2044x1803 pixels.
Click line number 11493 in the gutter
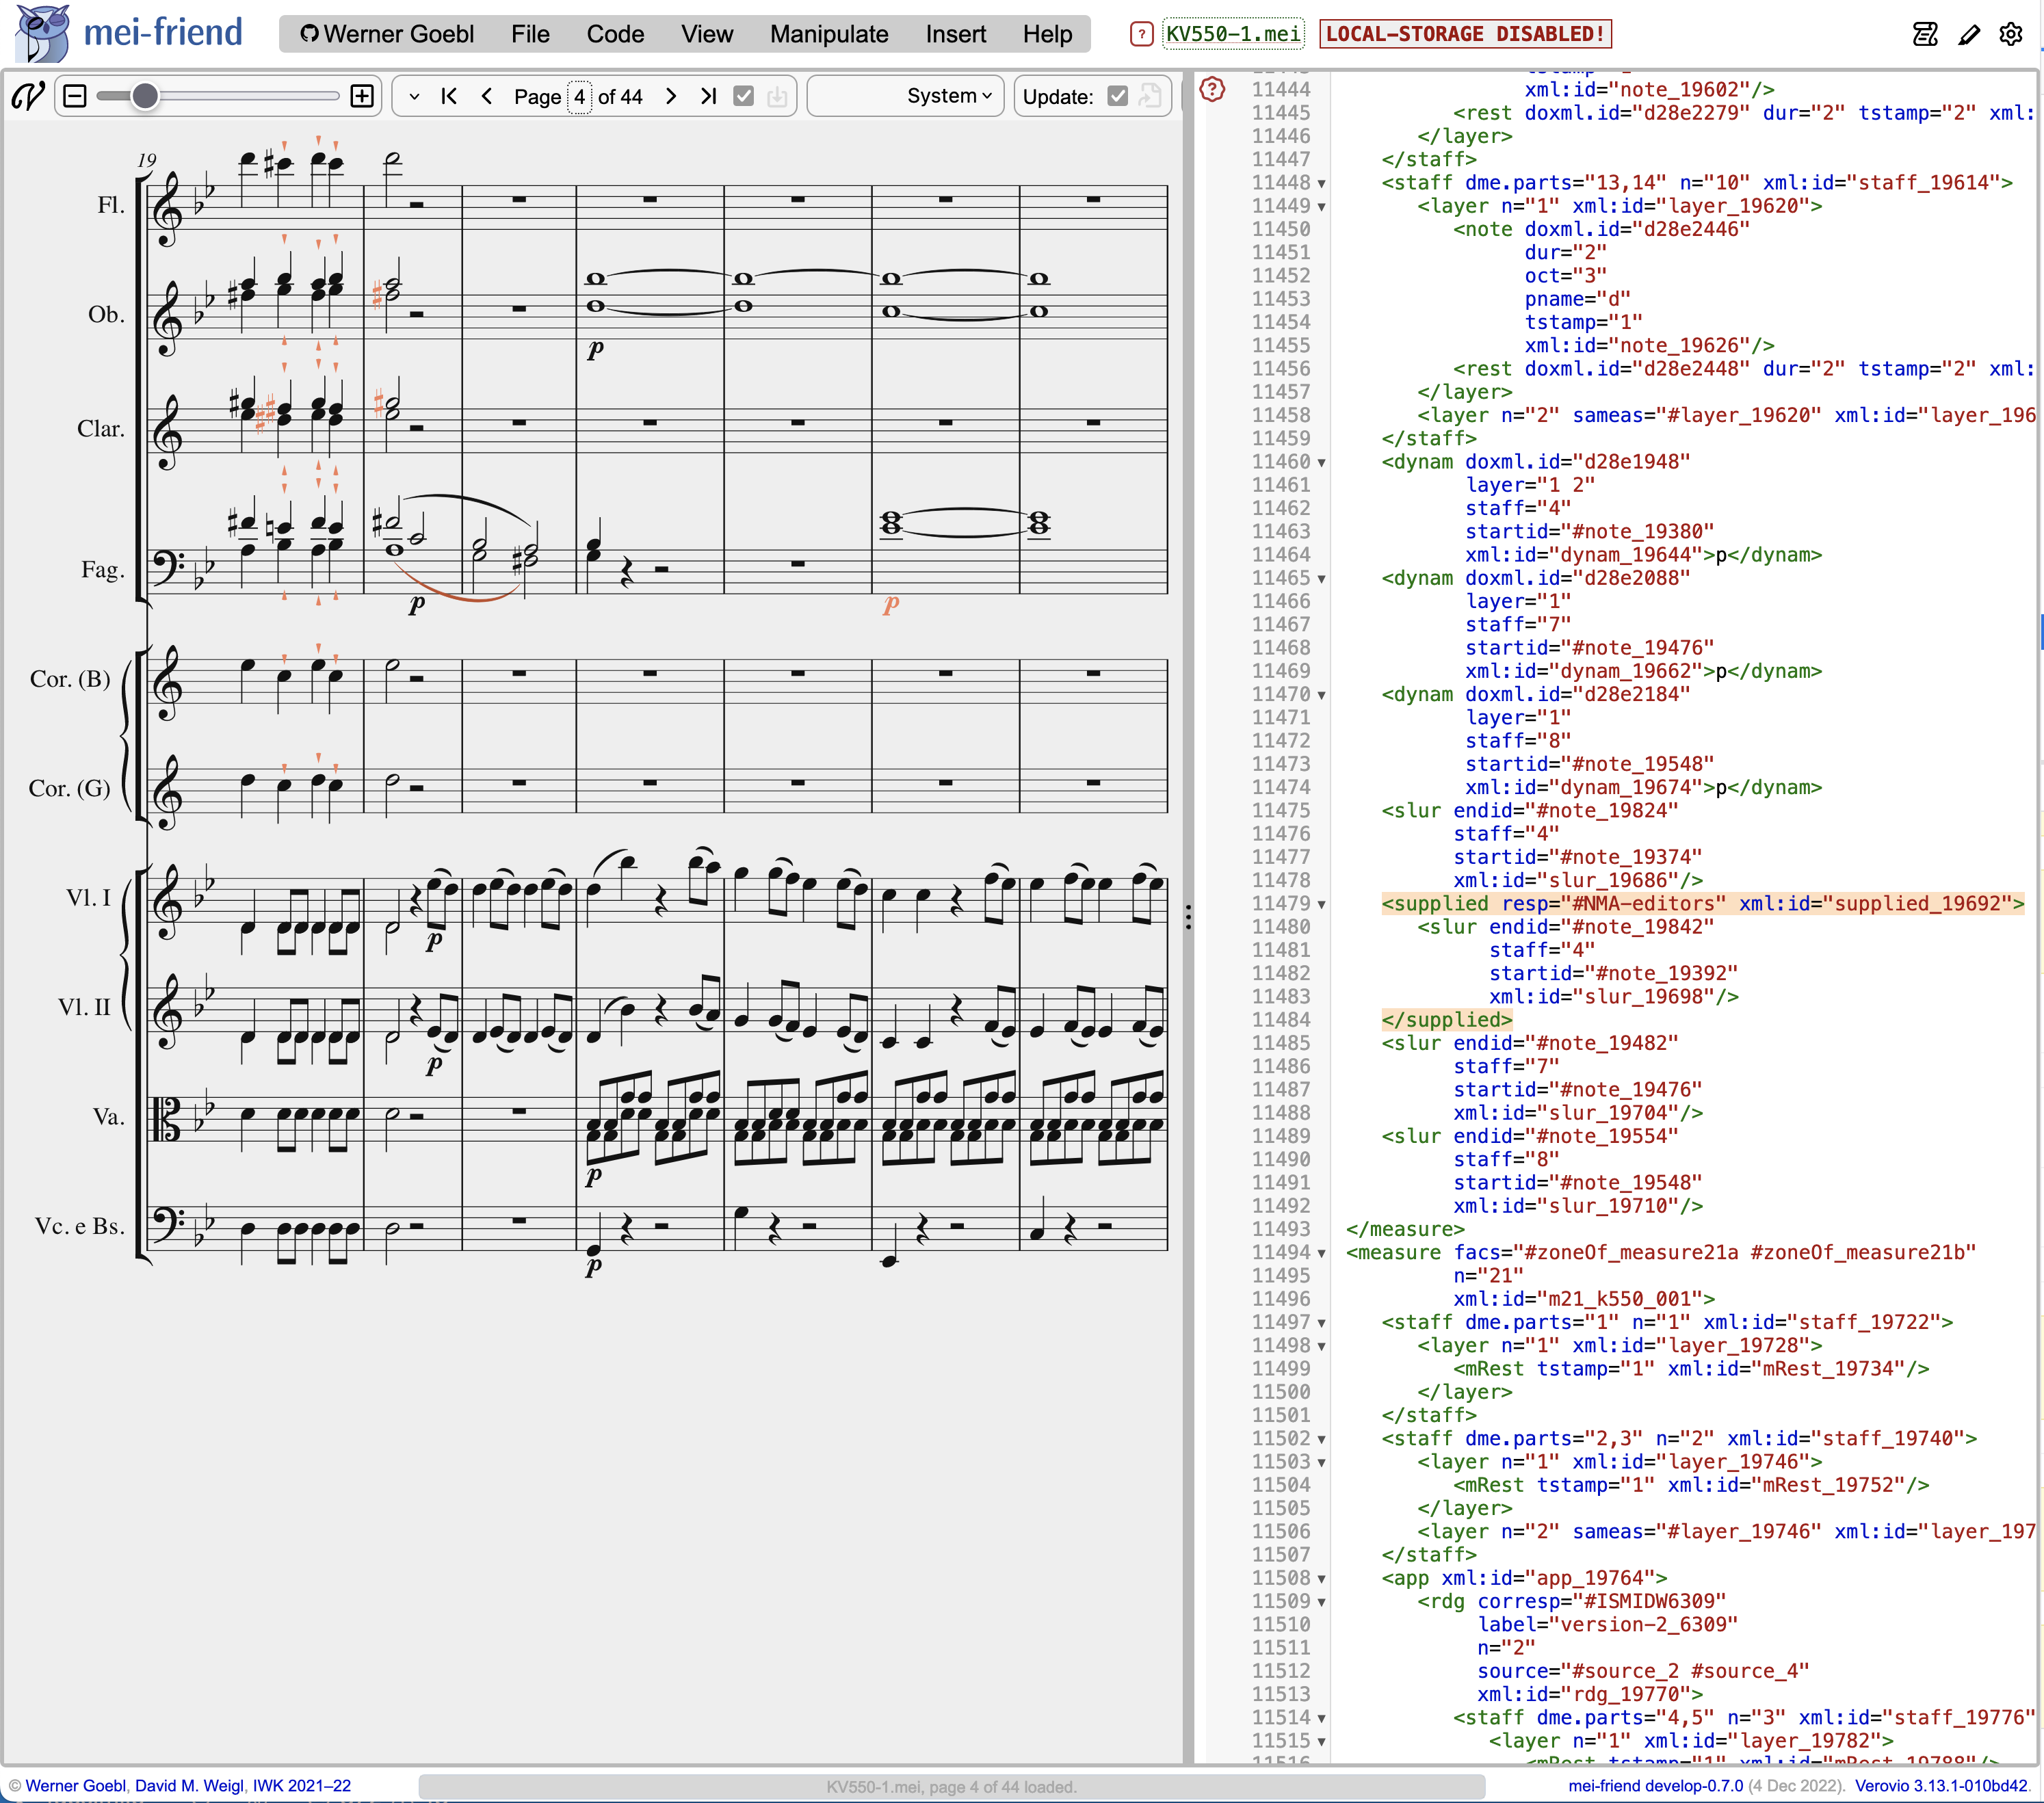tap(1281, 1229)
